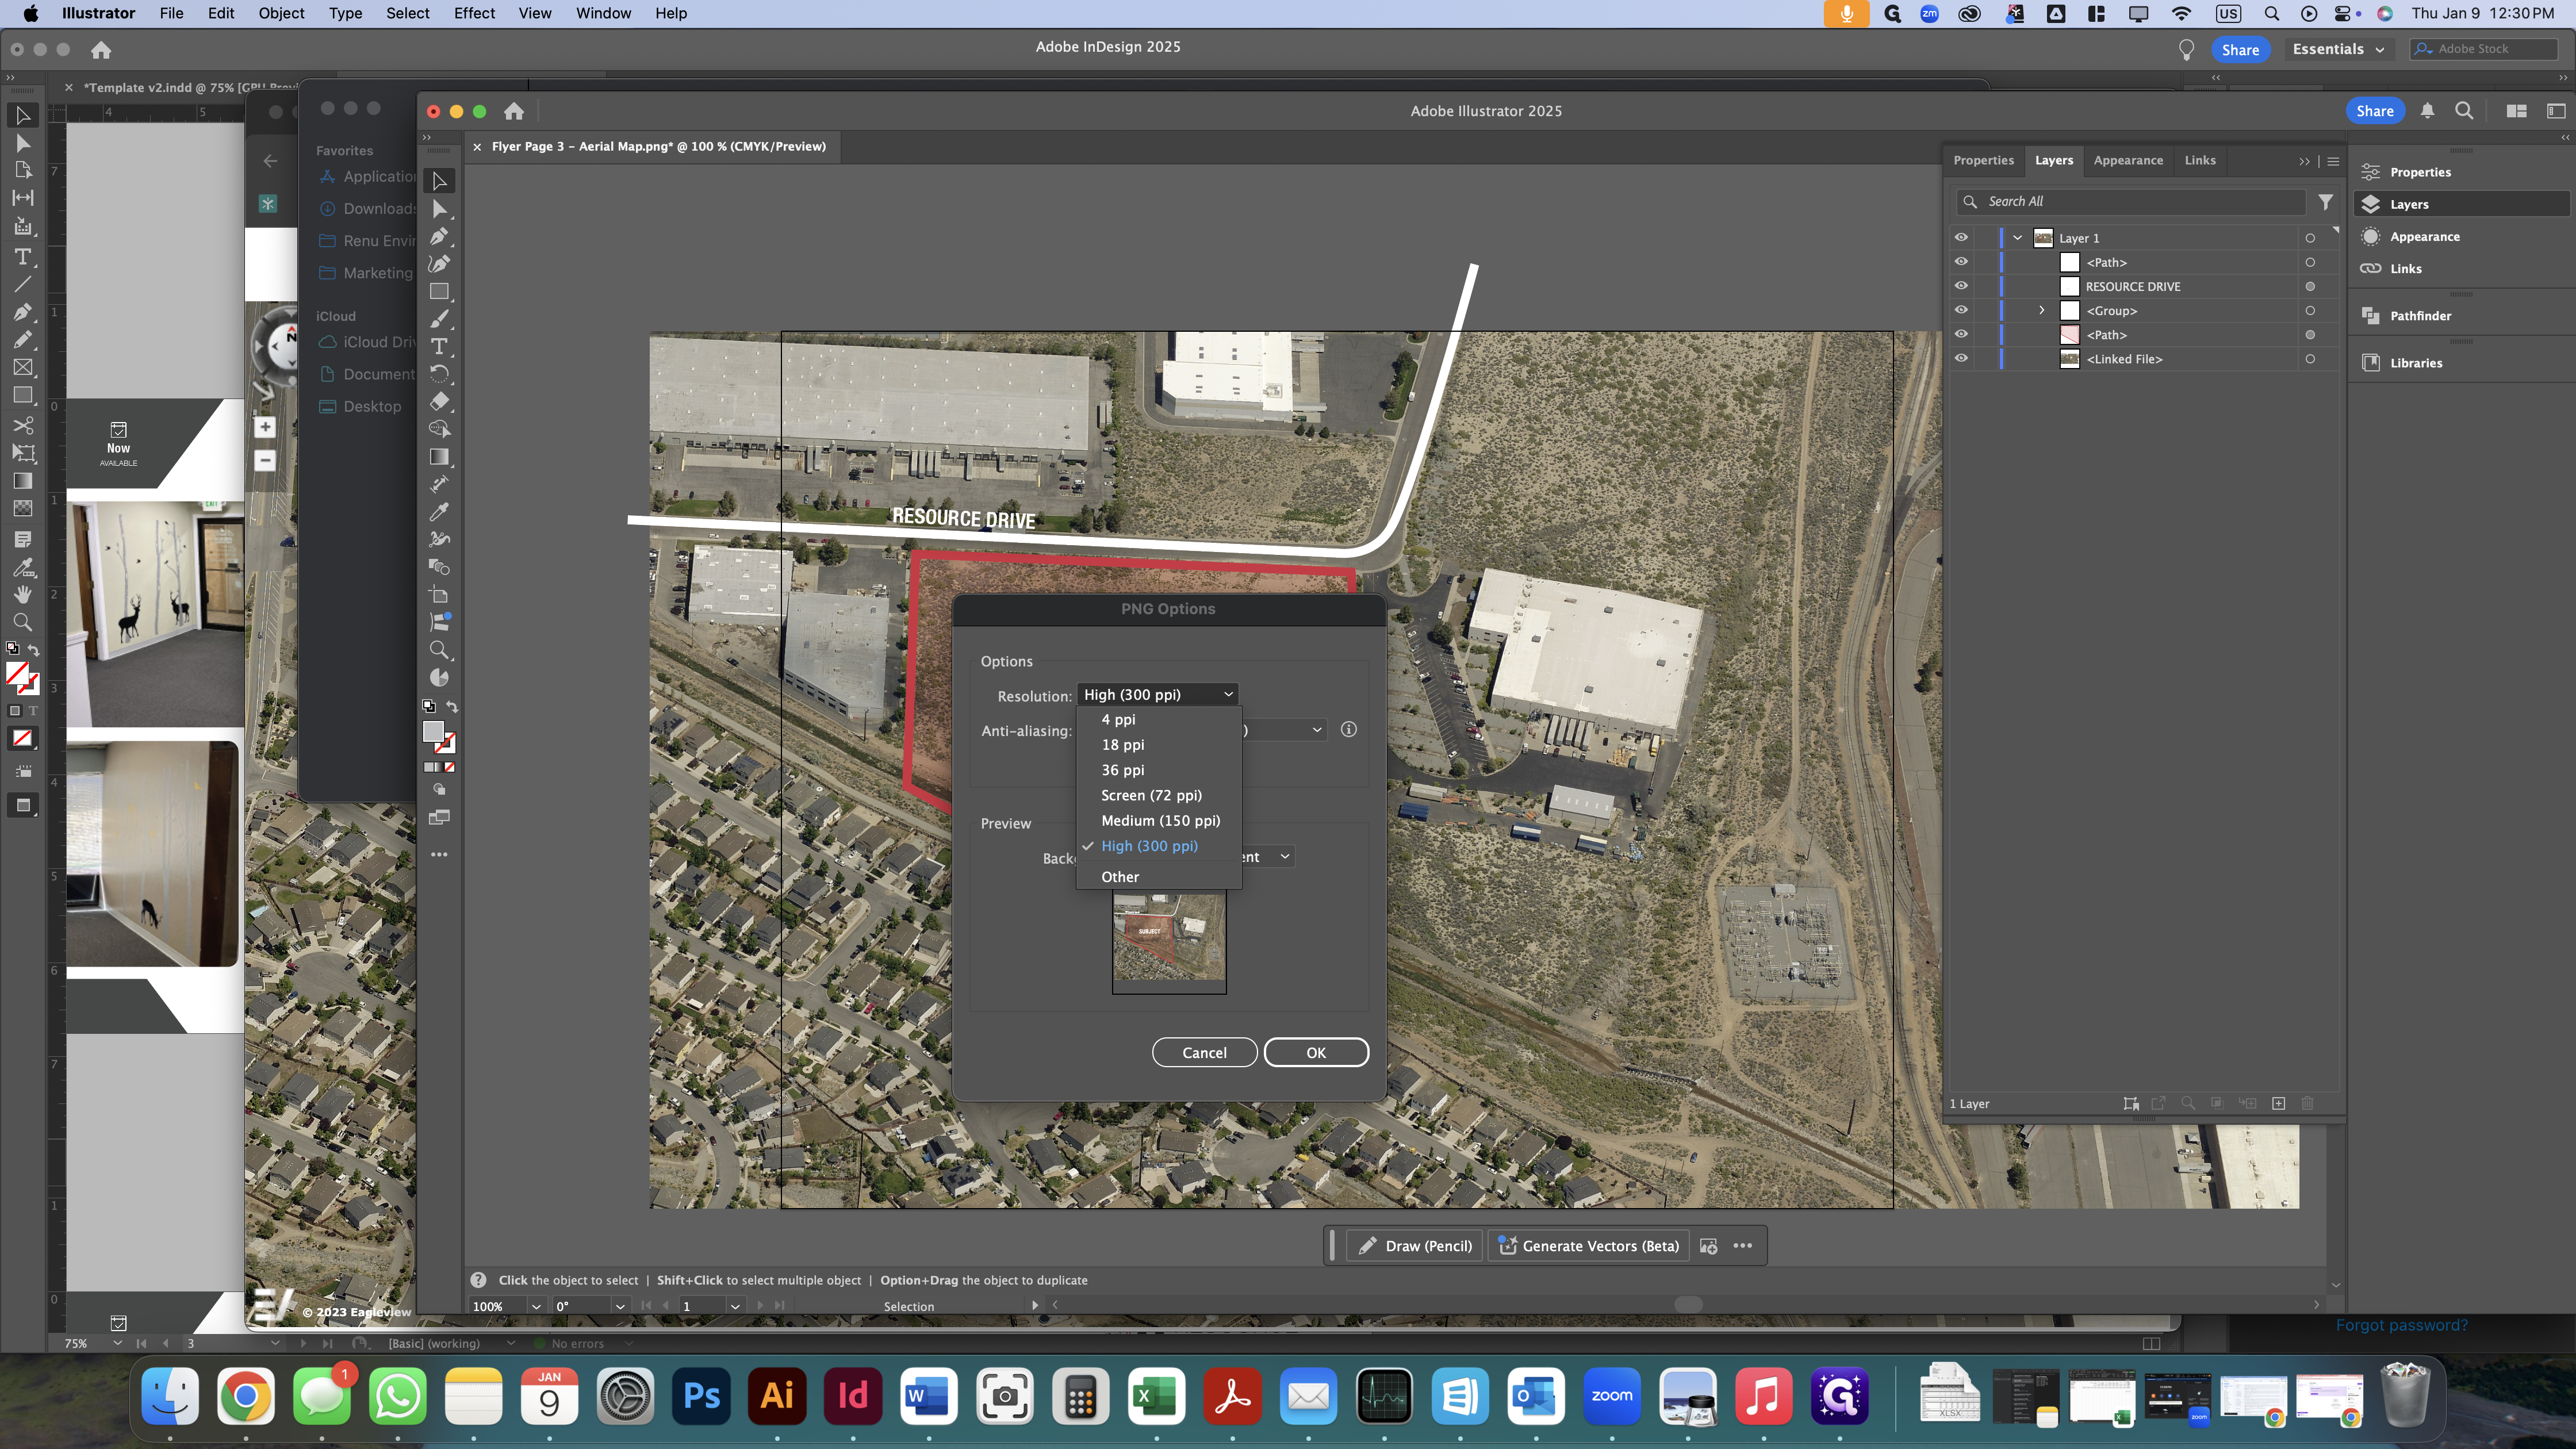The width and height of the screenshot is (2576, 1449).
Task: Select the Eraser tool in Illustrator
Action: 439,401
